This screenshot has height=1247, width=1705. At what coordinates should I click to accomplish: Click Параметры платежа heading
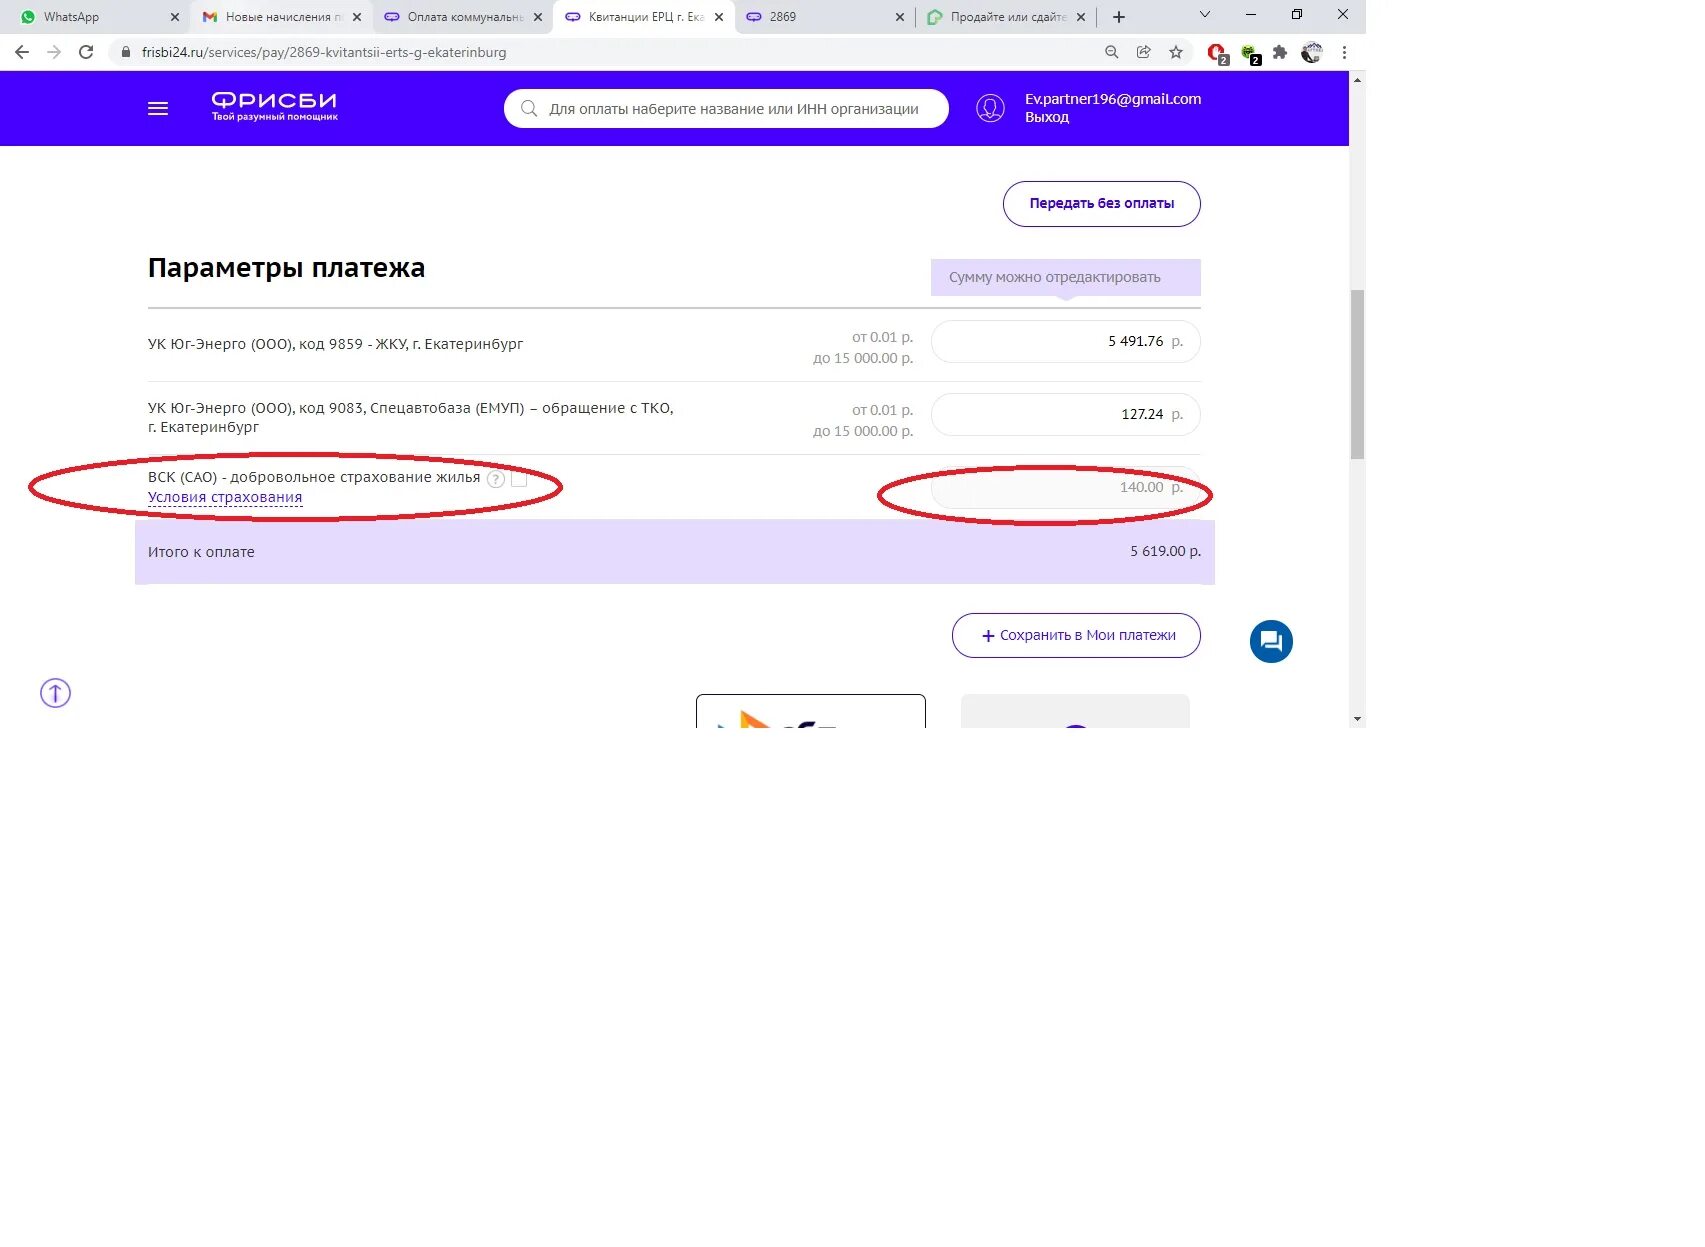tap(287, 267)
